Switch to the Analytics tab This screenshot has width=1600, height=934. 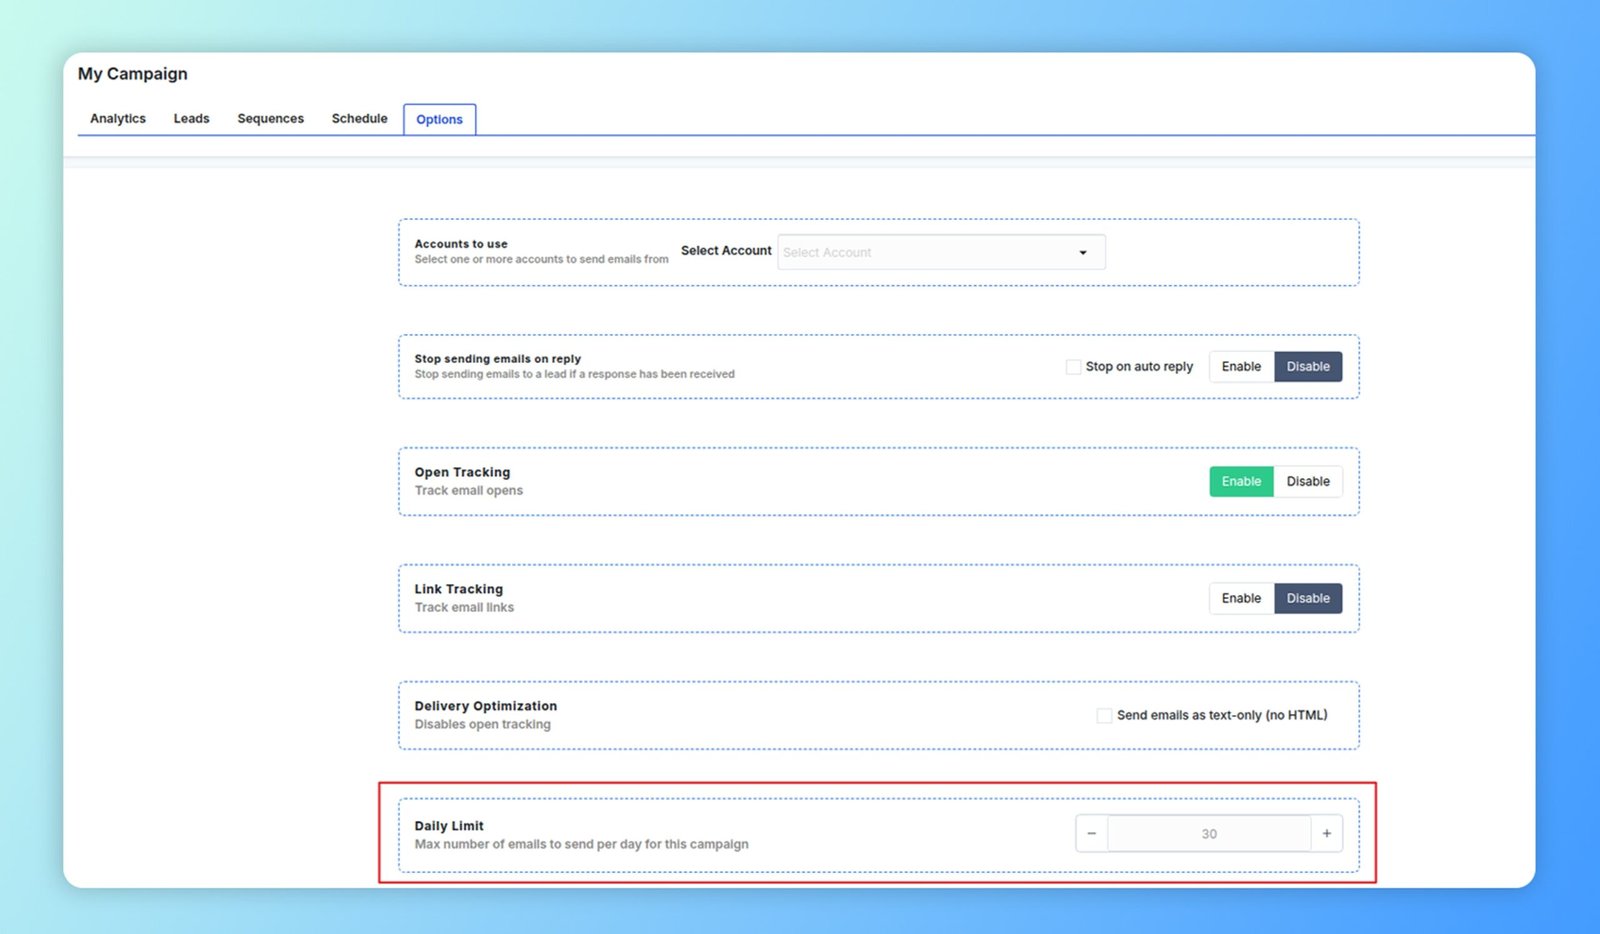pyautogui.click(x=118, y=118)
